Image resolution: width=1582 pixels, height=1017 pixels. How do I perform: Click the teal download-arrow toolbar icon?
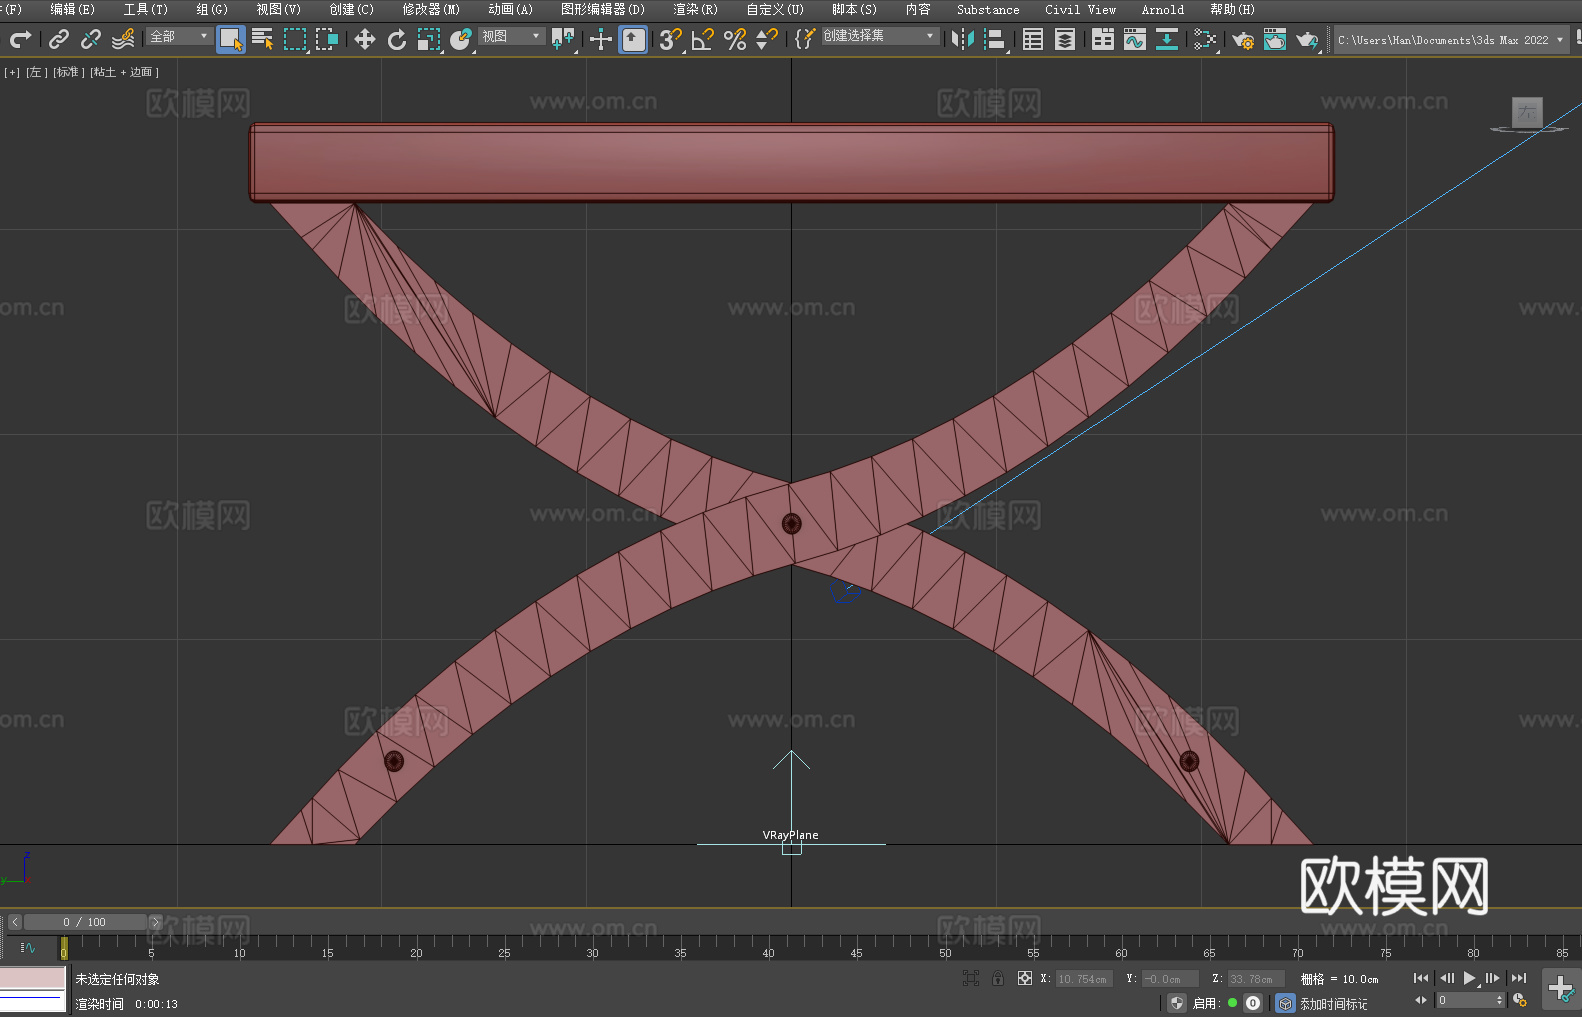tap(1167, 39)
